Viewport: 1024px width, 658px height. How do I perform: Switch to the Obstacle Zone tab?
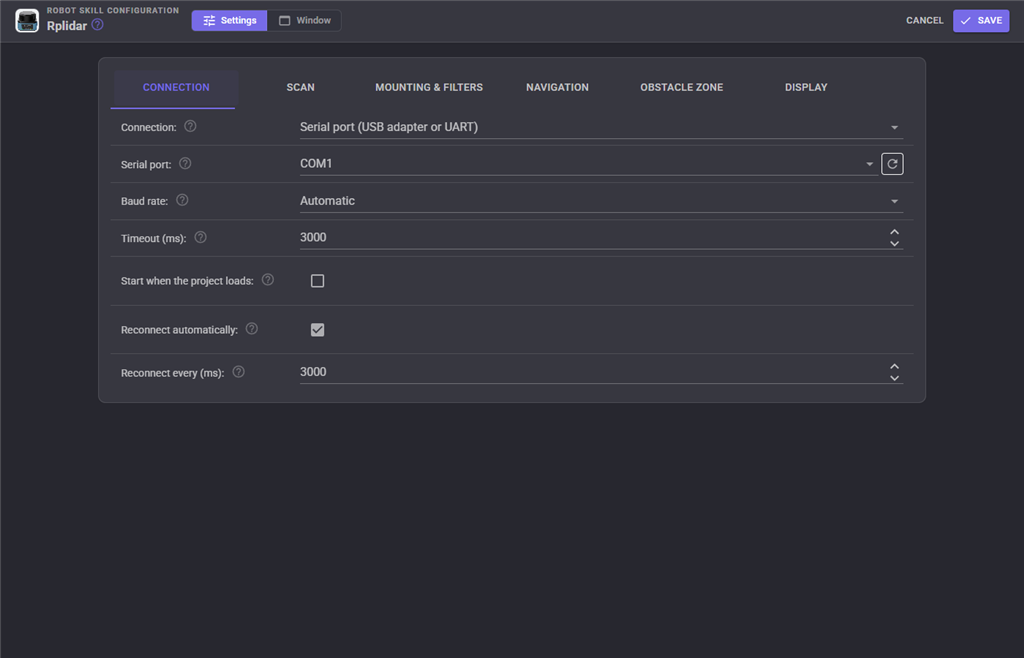tap(682, 87)
